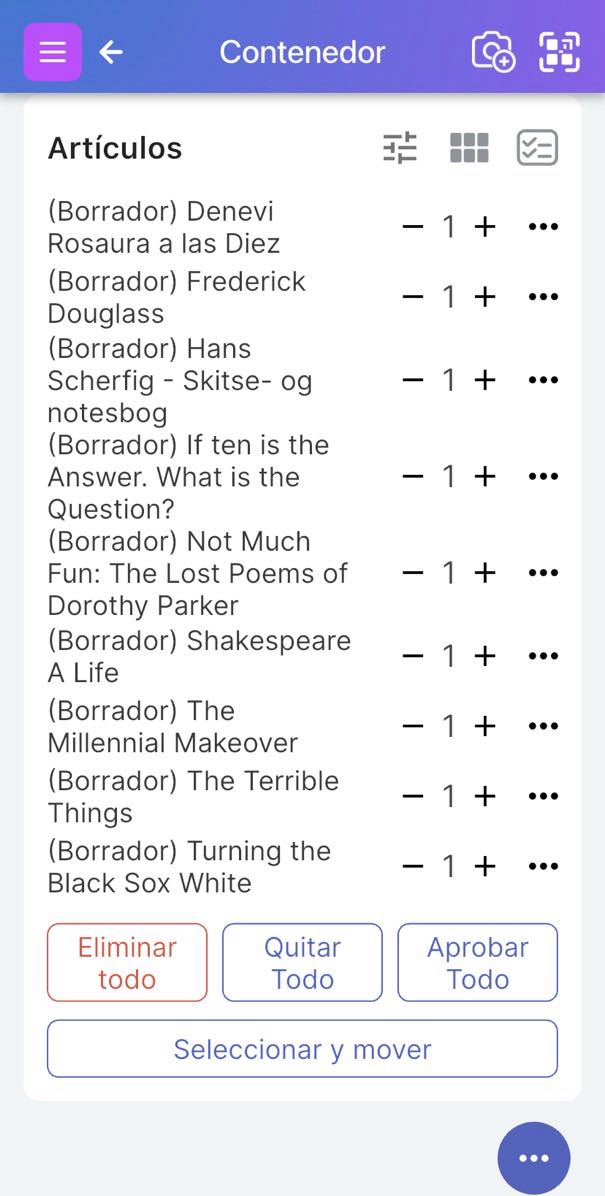
Task: Tap Seleccionar y mover
Action: (302, 1049)
